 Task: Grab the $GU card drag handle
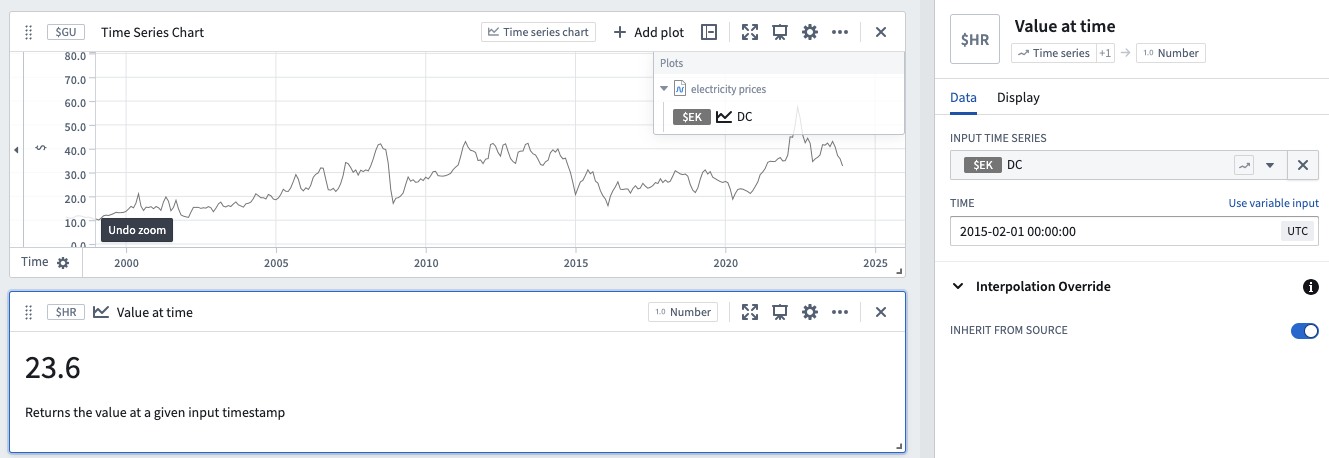28,32
